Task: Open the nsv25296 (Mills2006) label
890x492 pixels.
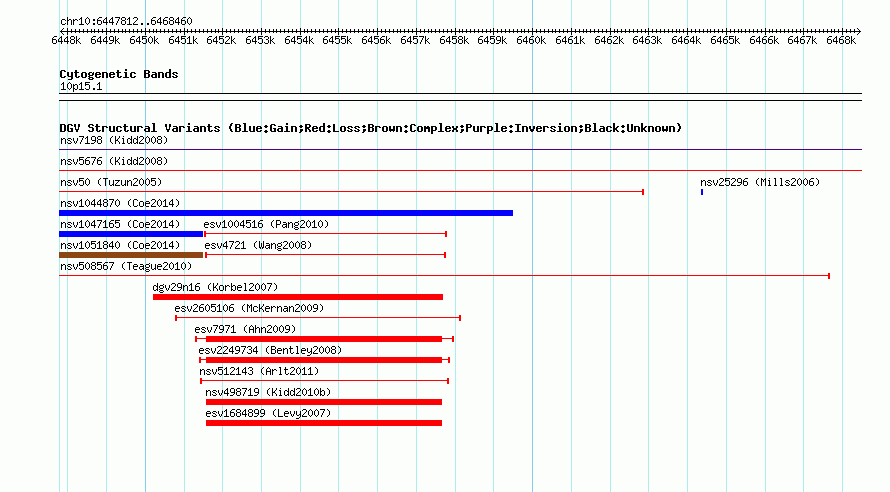Action: 760,182
